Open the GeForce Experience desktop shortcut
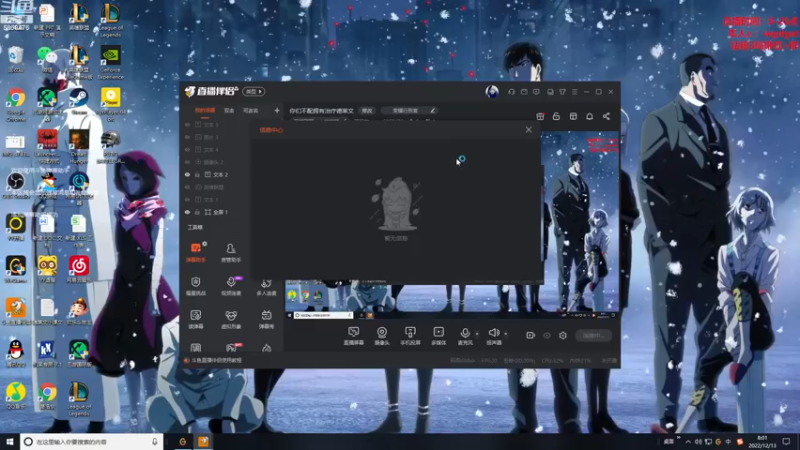 111,63
